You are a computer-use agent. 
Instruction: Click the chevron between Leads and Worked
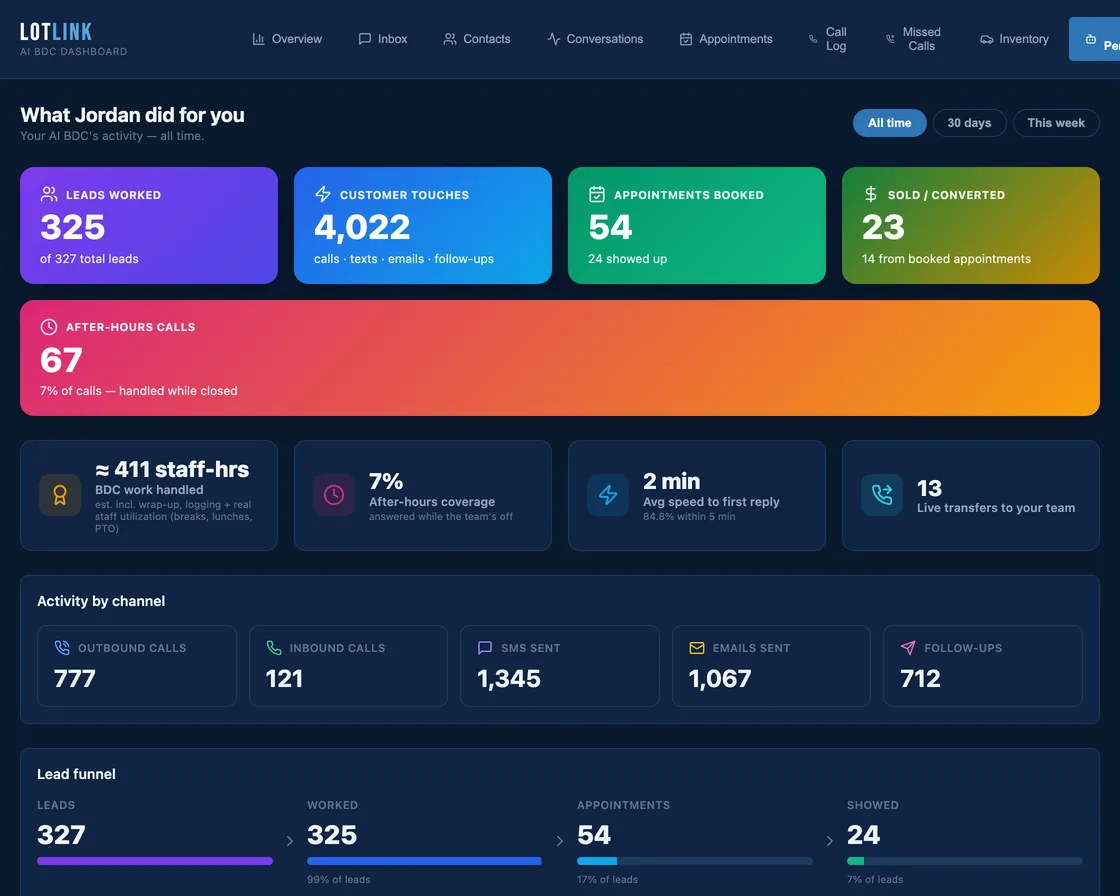pyautogui.click(x=289, y=841)
